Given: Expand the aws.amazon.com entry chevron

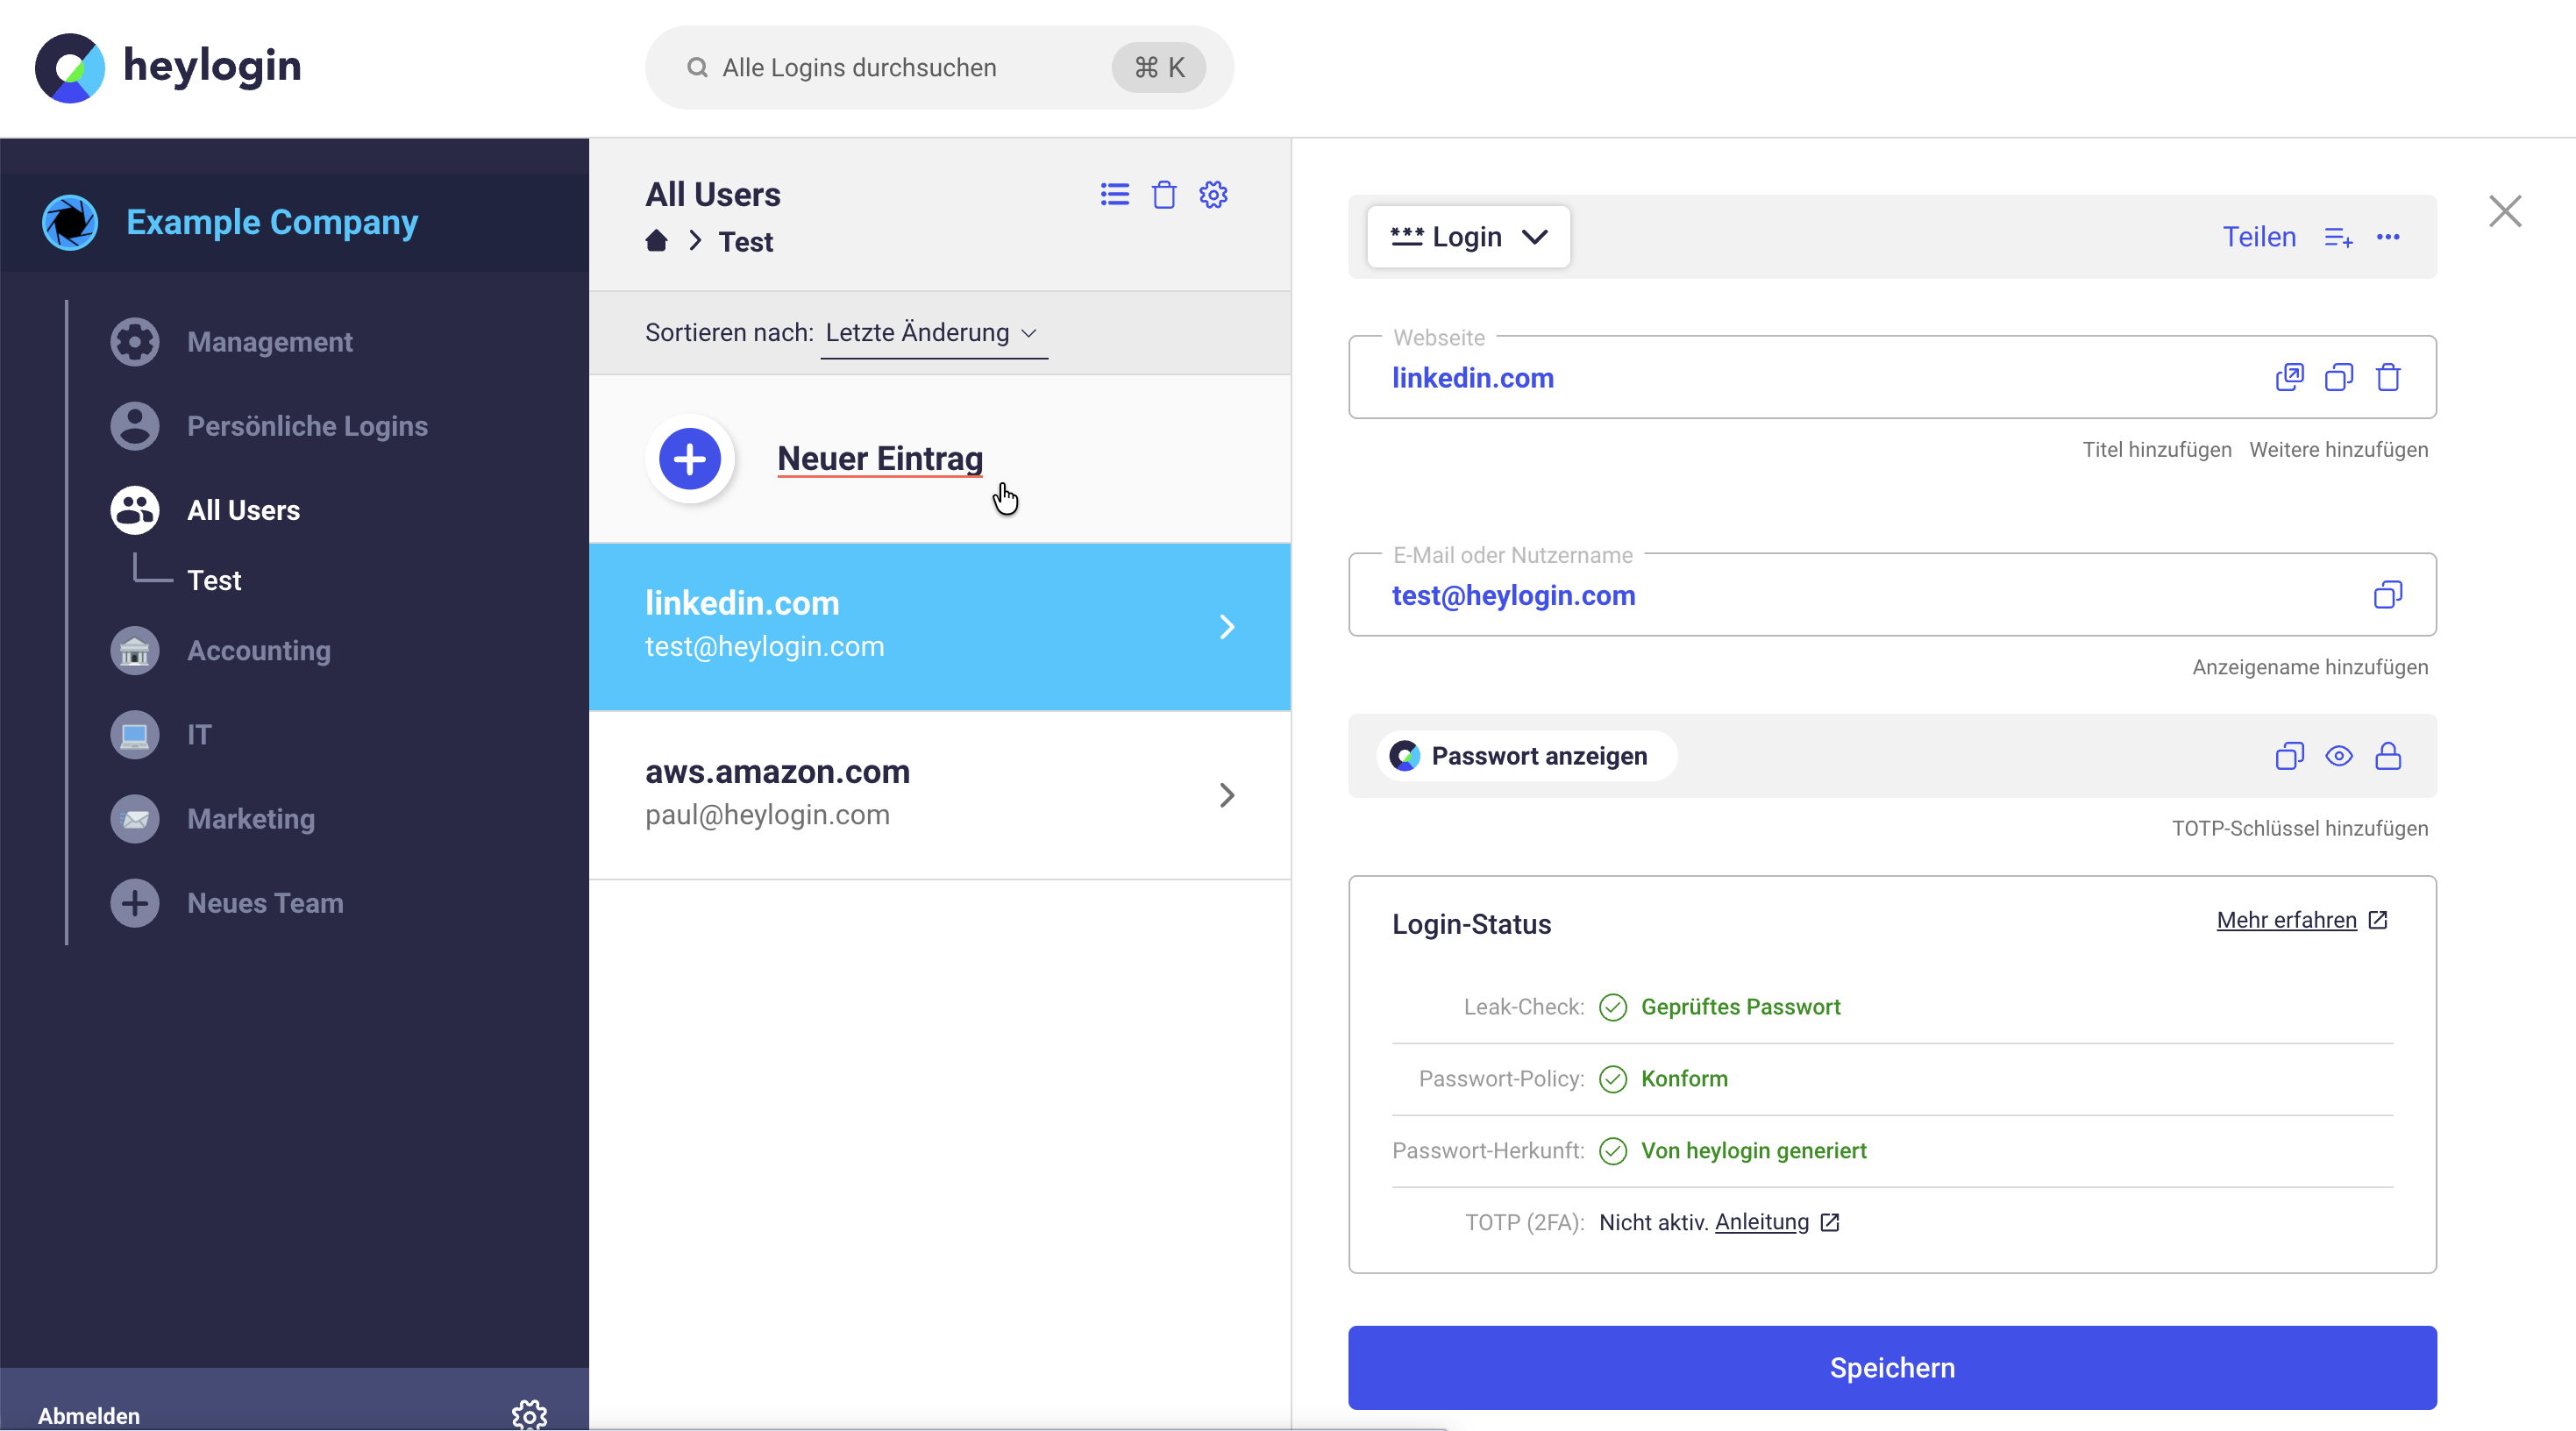Looking at the screenshot, I should [1227, 795].
